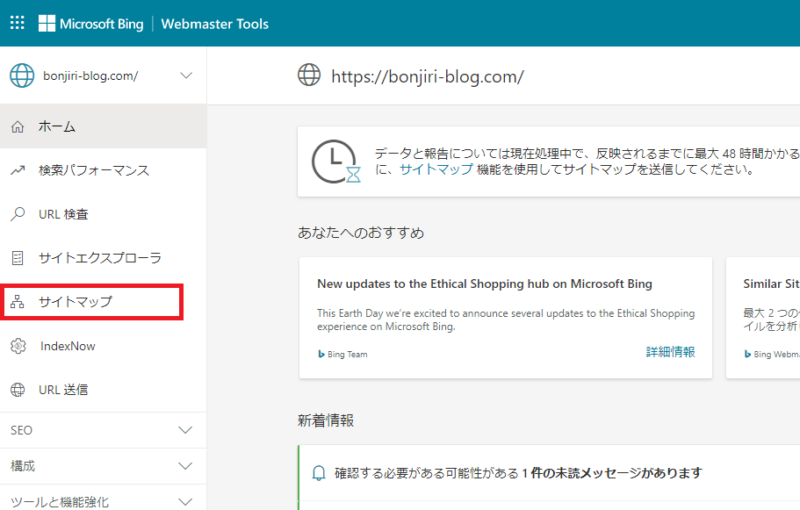Click the globe icon beside bonjiri-blog.com site selector

click(22, 76)
